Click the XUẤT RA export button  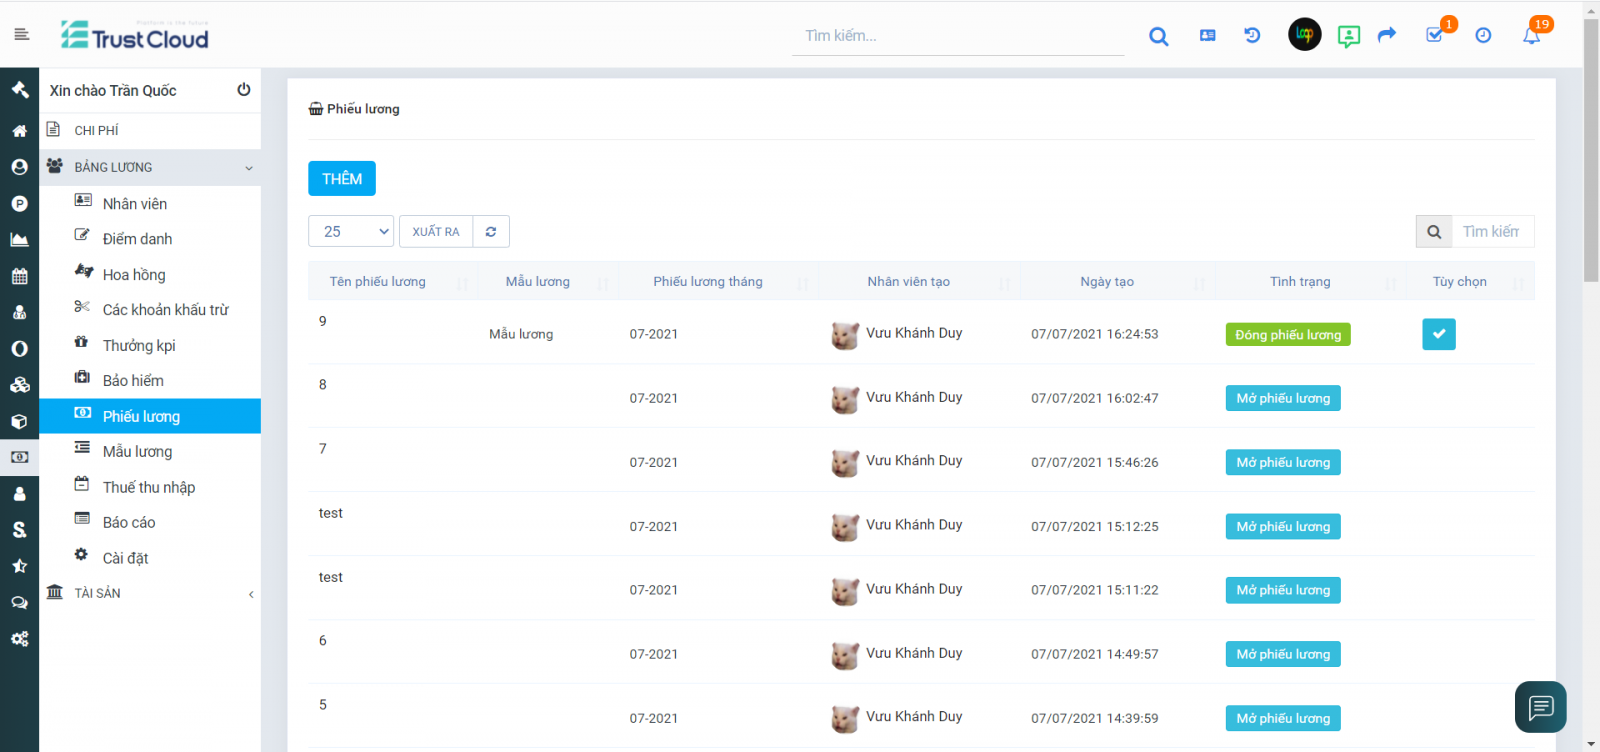tap(436, 232)
